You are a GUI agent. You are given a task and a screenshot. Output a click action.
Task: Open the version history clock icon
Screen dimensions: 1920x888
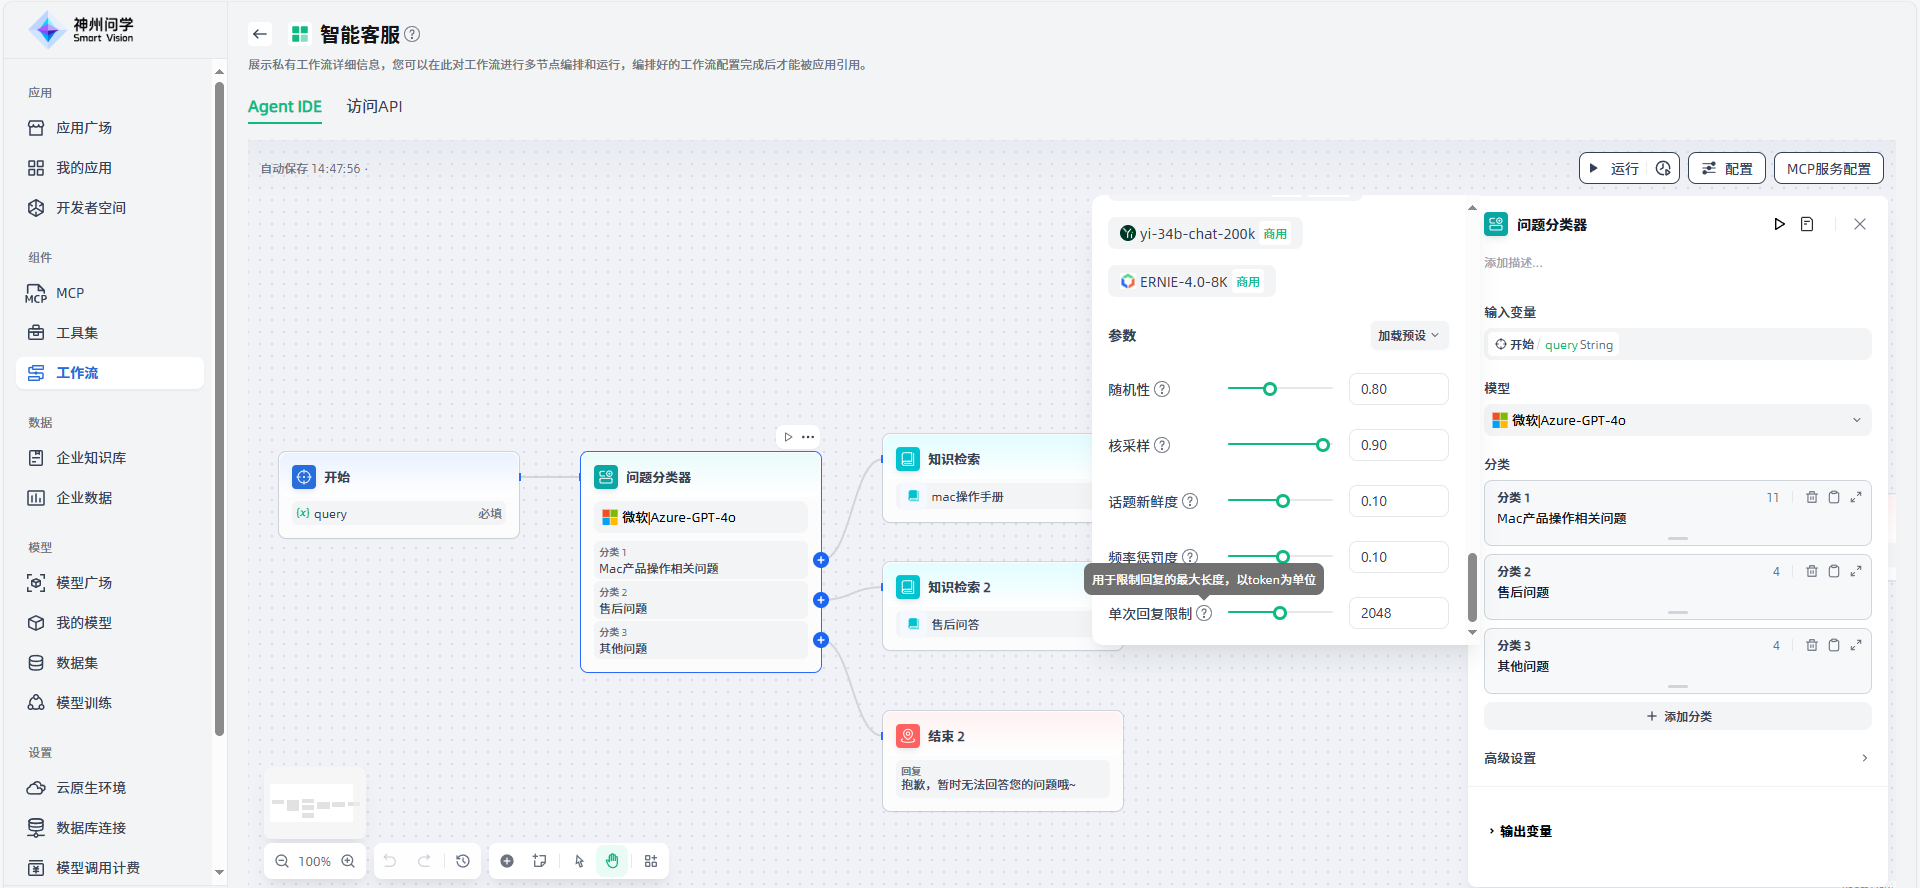(463, 861)
